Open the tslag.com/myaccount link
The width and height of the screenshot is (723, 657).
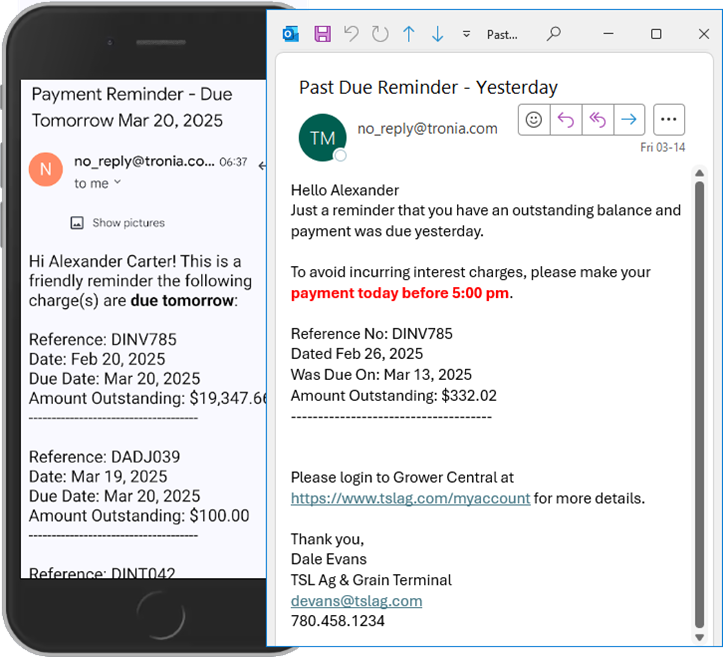coord(410,498)
